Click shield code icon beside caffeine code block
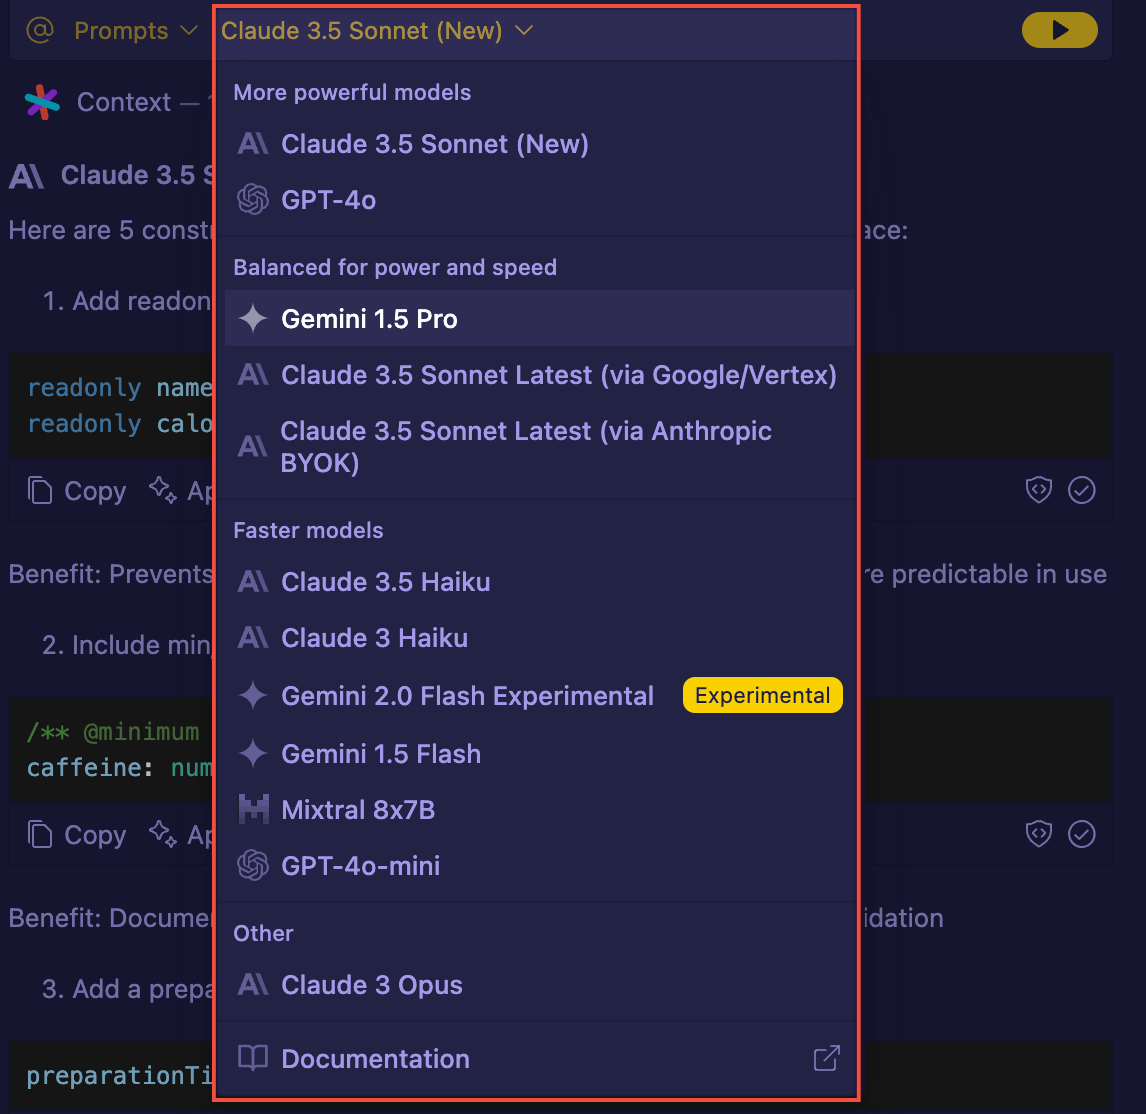 [x=1039, y=833]
